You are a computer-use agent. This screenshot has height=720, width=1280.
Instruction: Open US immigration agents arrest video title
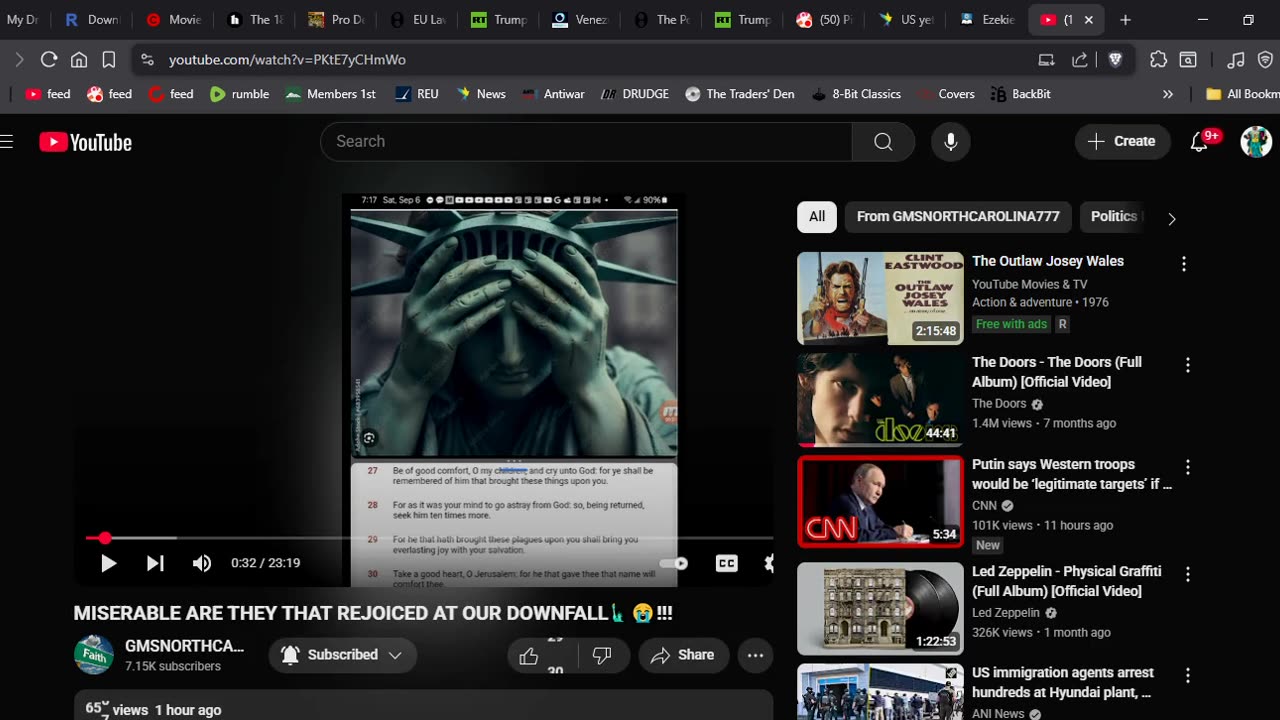tap(1063, 683)
